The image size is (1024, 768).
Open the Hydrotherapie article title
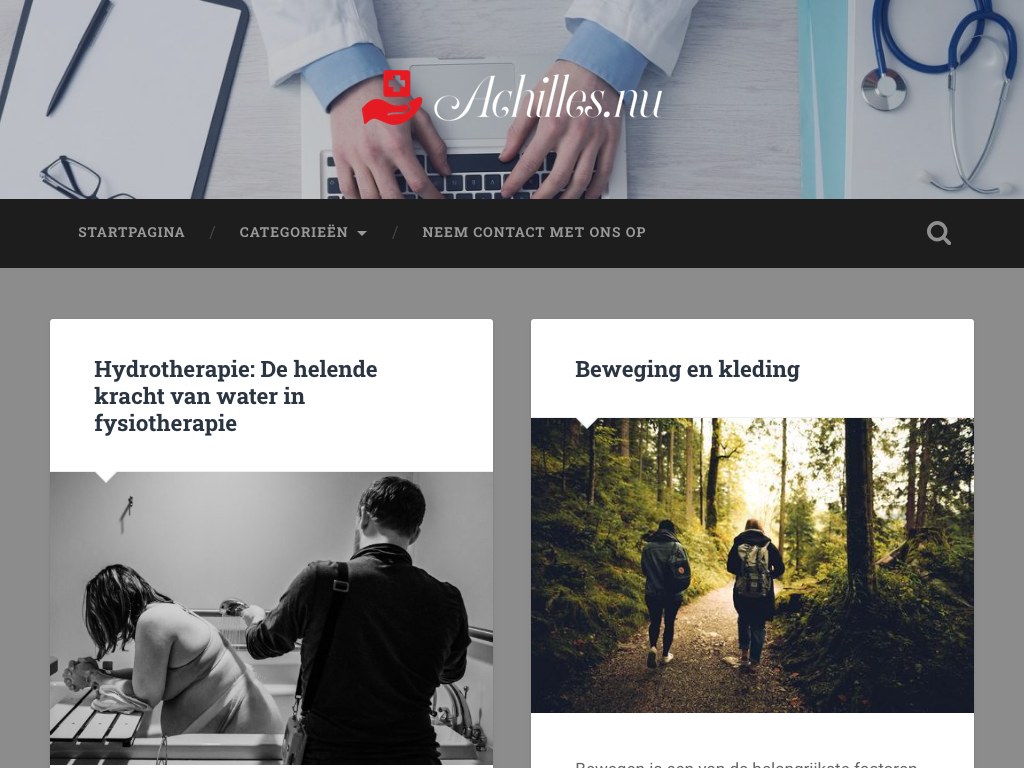point(236,396)
